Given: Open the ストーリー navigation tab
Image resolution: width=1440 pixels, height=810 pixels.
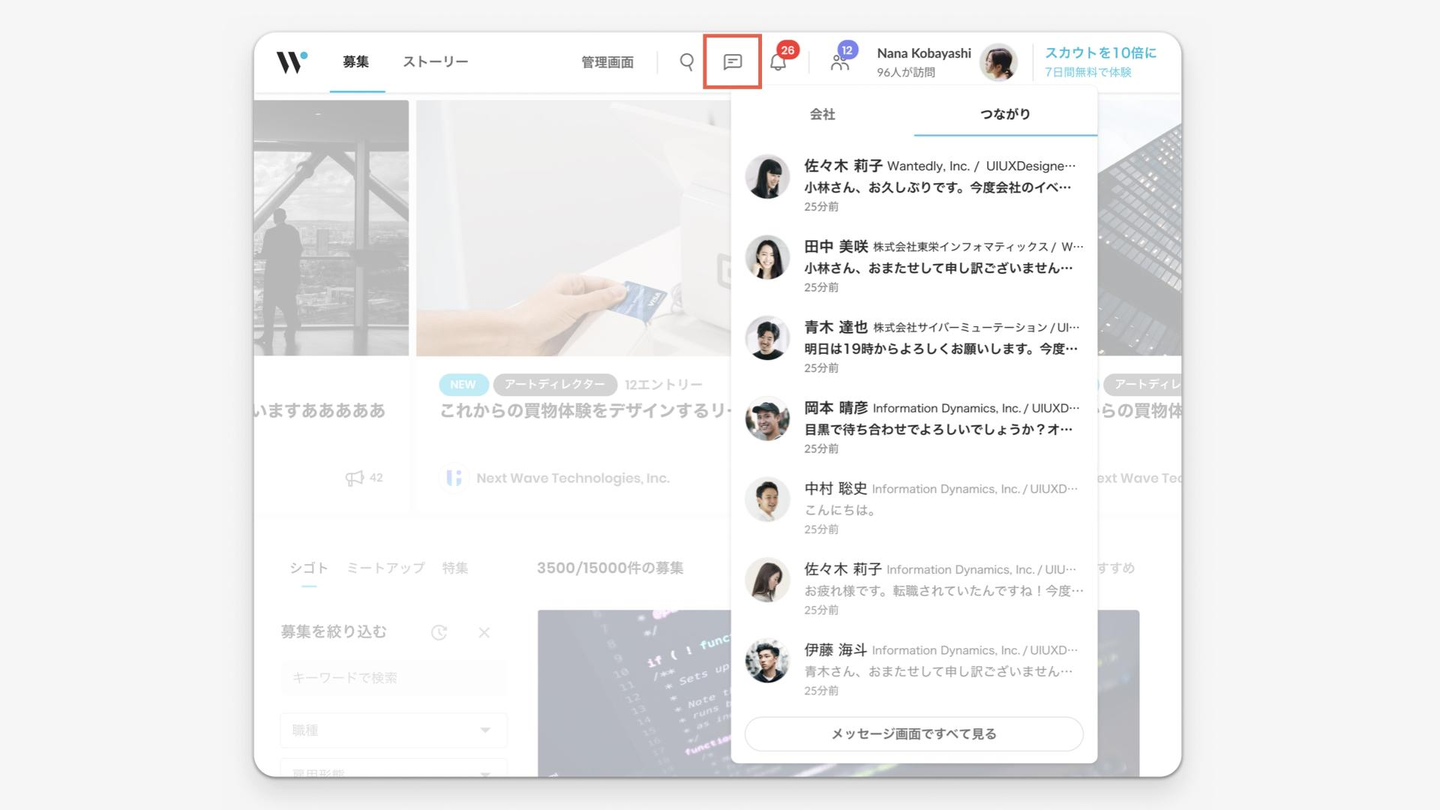Looking at the screenshot, I should 435,62.
